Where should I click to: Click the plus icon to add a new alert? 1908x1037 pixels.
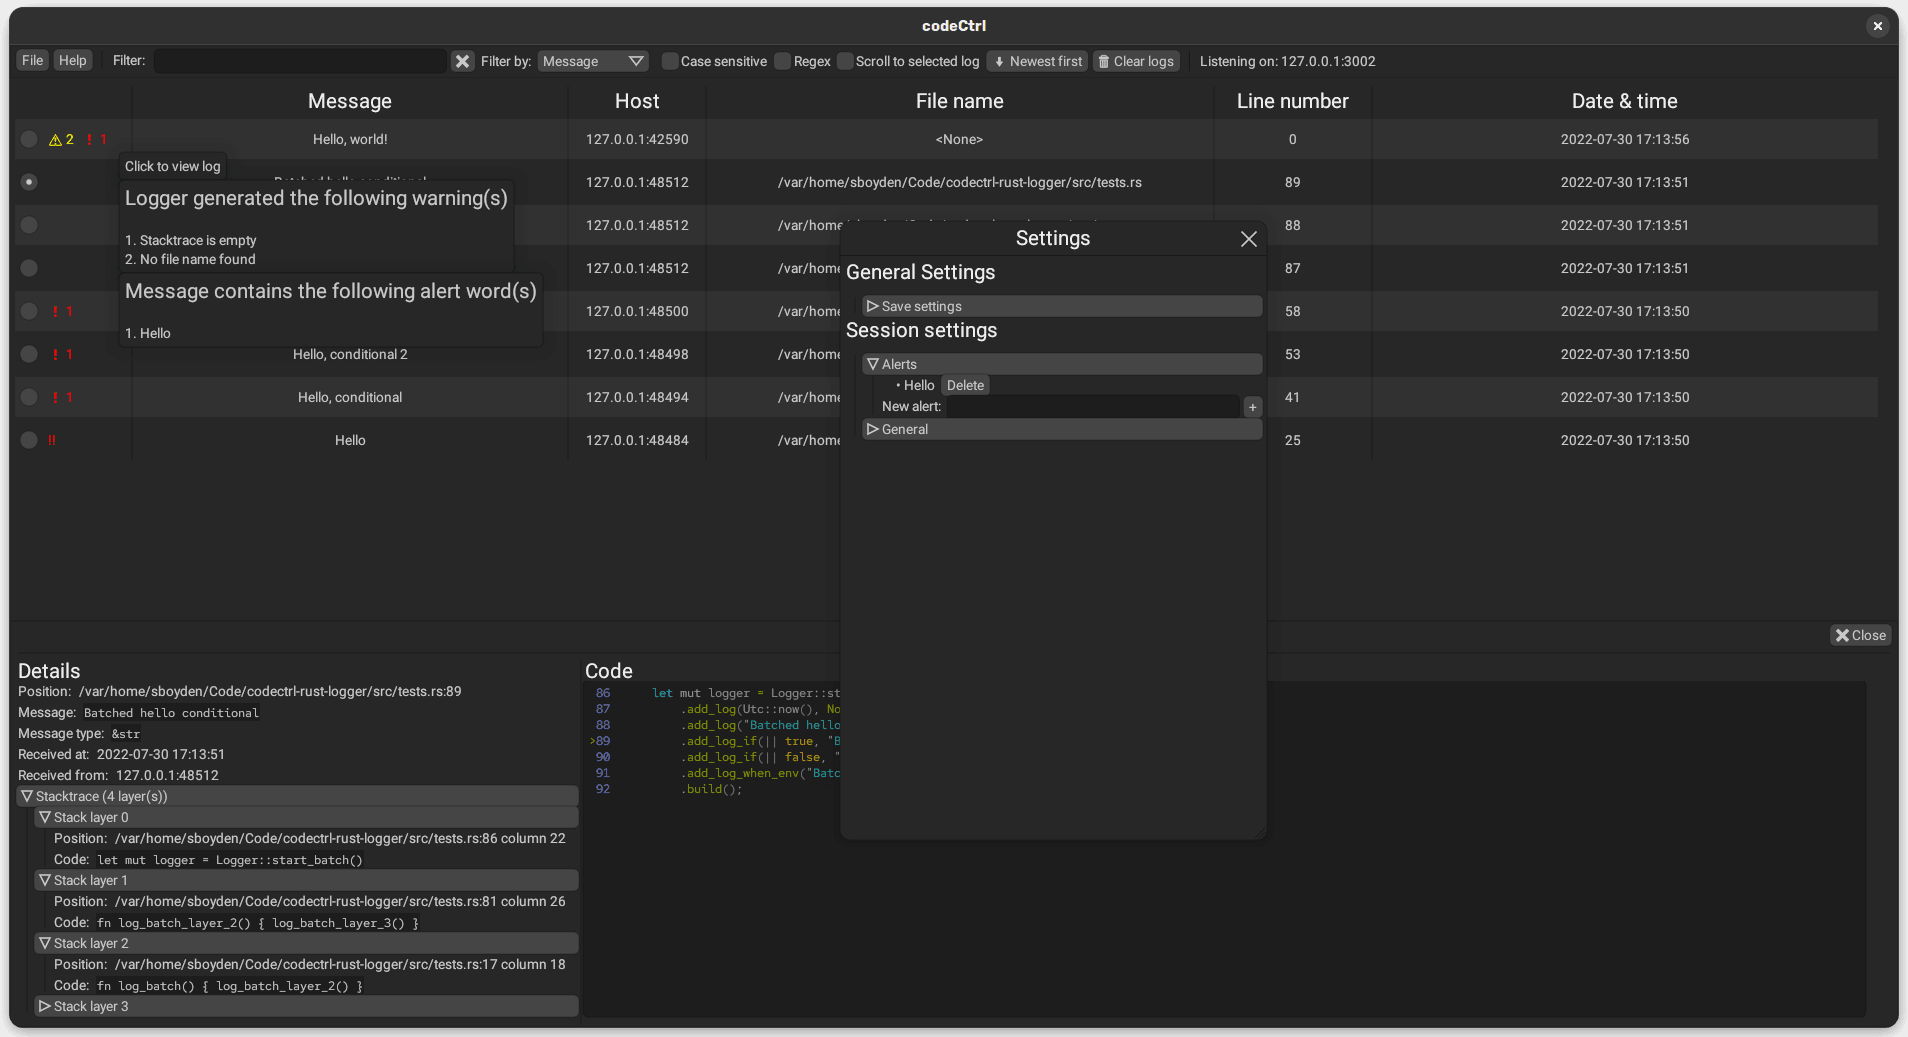pos(1252,406)
